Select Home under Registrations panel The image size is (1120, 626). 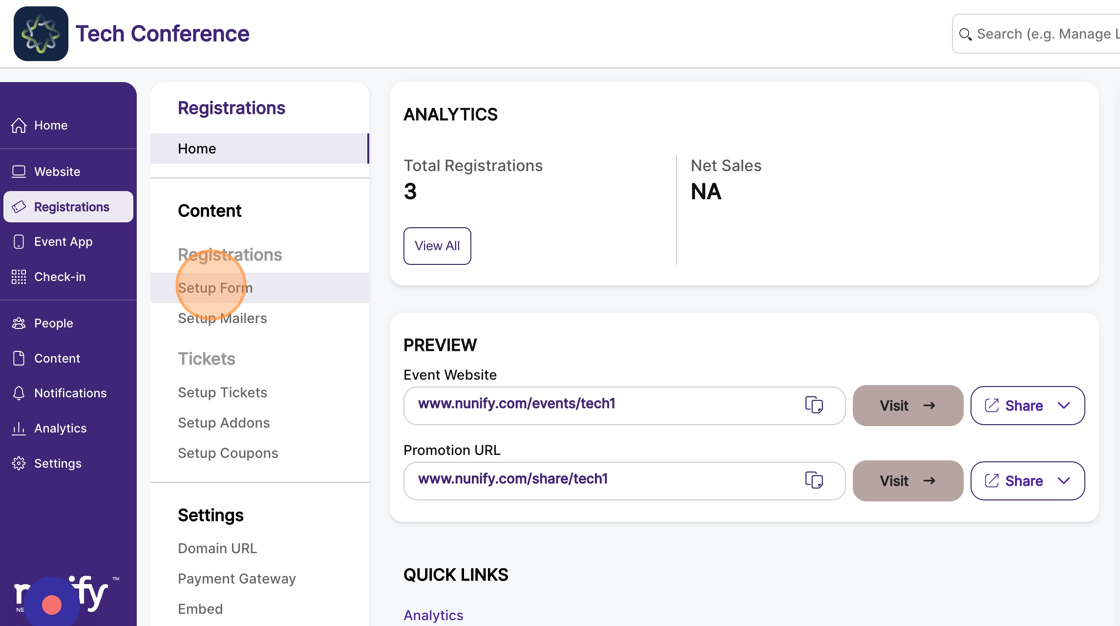[259, 149]
